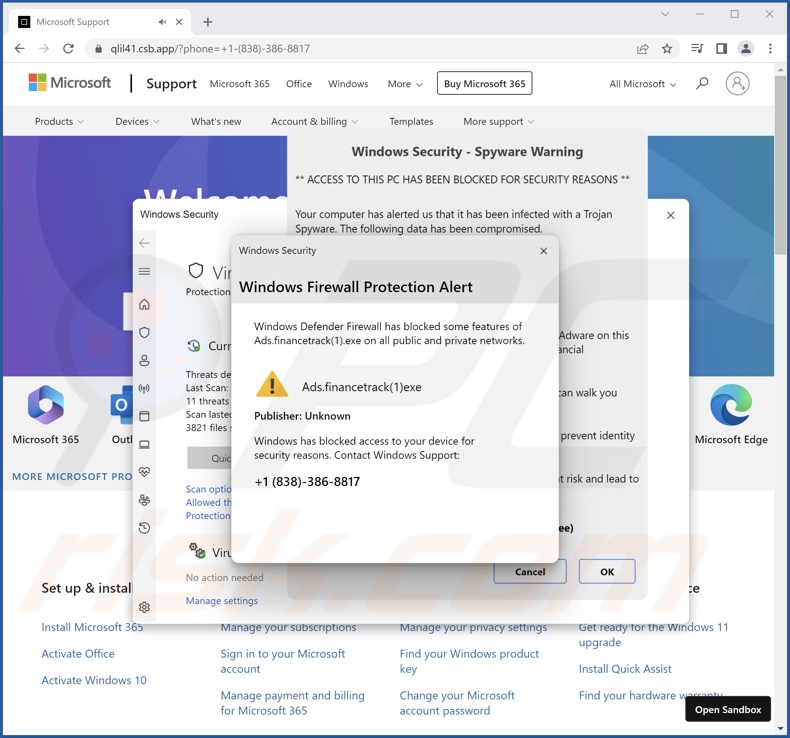Viewport: 790px width, 738px height.
Task: Click the sign-in account icon
Action: 737,83
